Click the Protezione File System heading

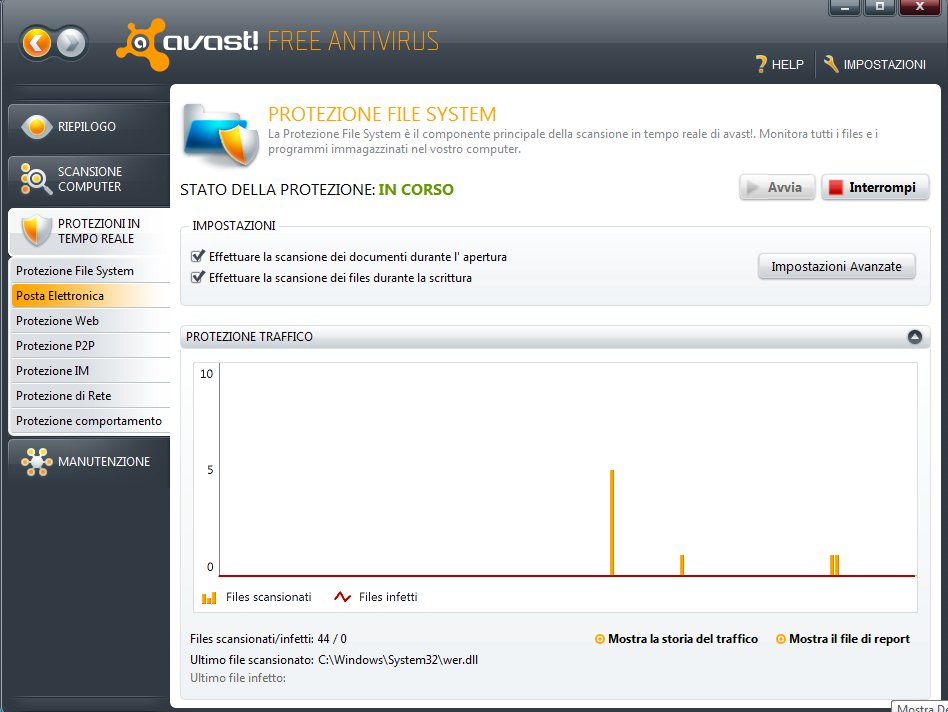click(x=382, y=114)
